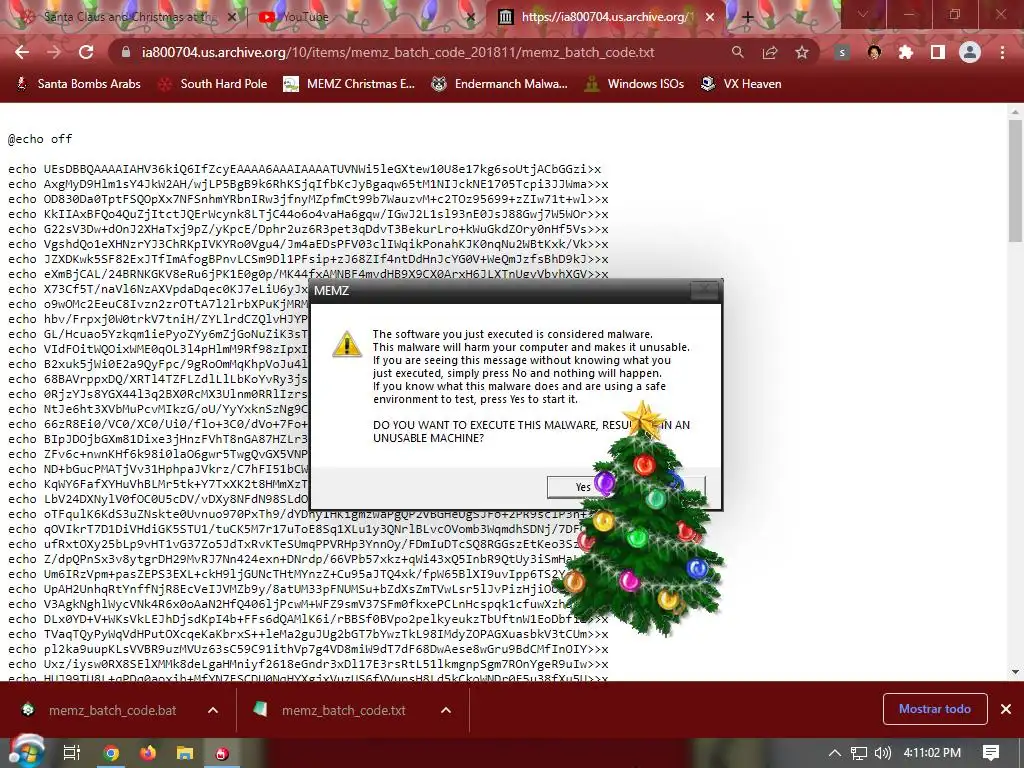The image size is (1024, 768).
Task: Click the gray S extension icon
Action: (842, 52)
